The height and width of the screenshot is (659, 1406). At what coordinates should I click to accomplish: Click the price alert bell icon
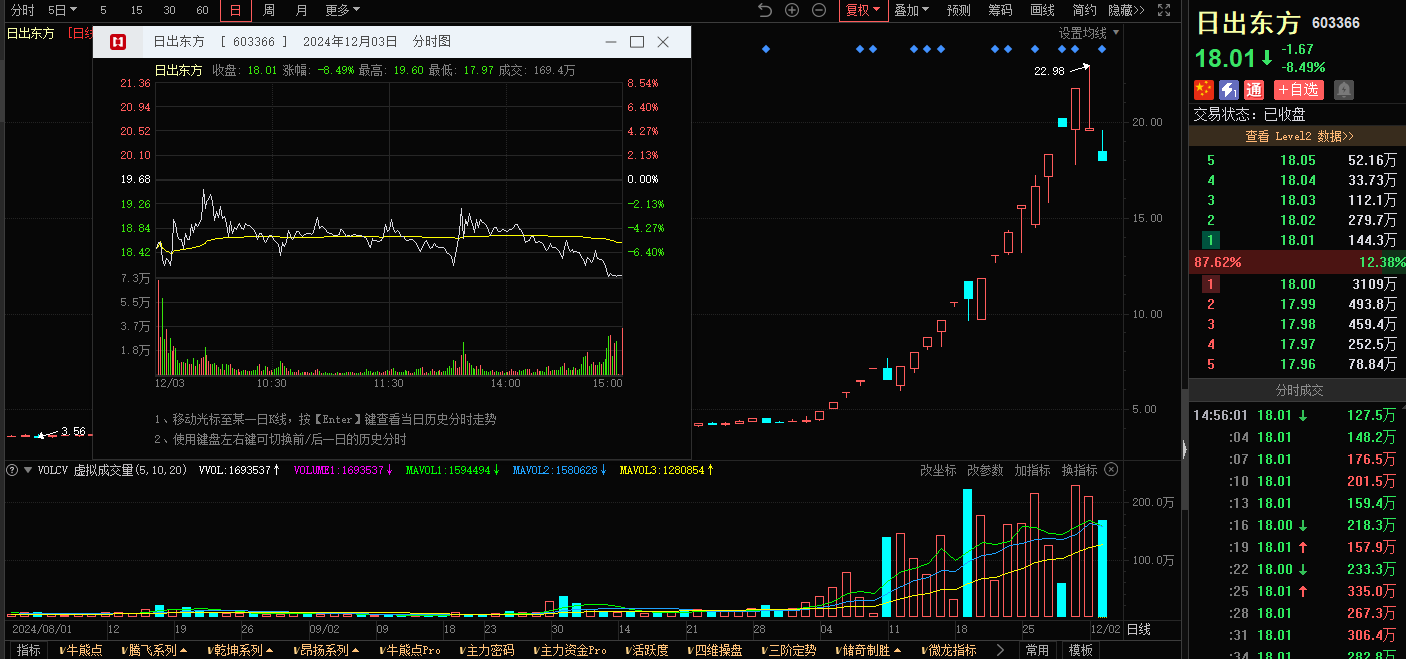[x=1343, y=90]
